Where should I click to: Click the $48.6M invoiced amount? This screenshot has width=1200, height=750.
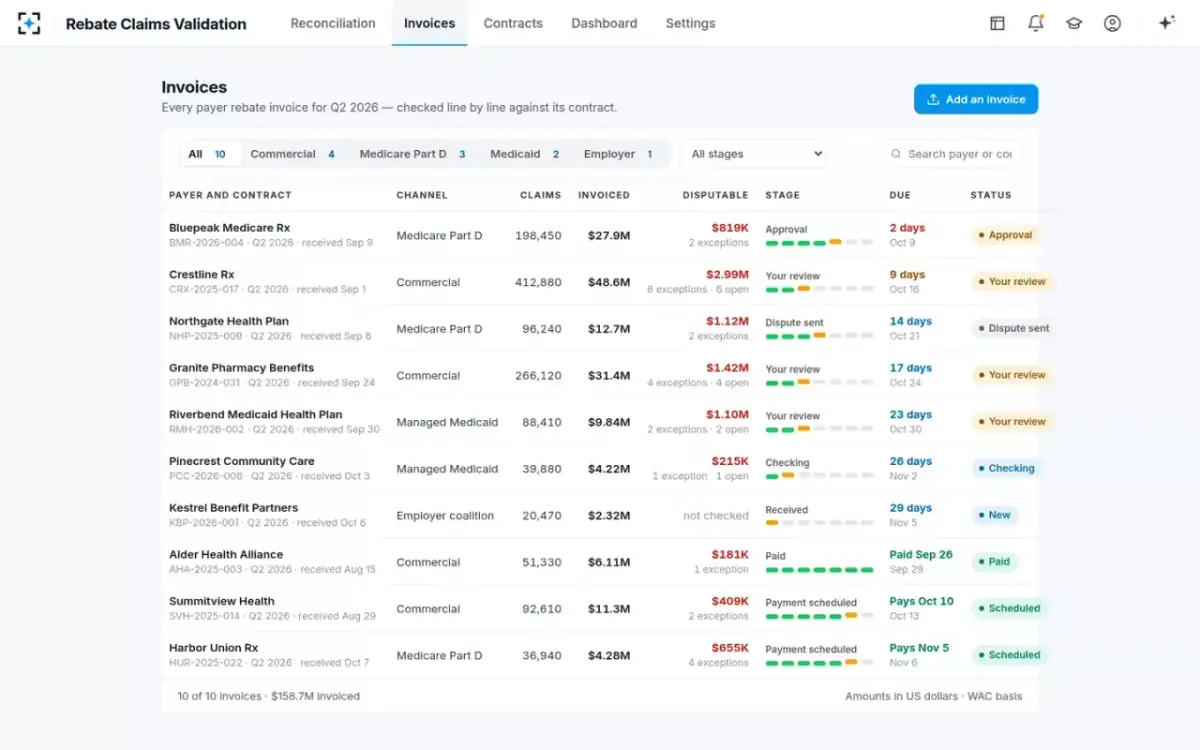coord(609,282)
